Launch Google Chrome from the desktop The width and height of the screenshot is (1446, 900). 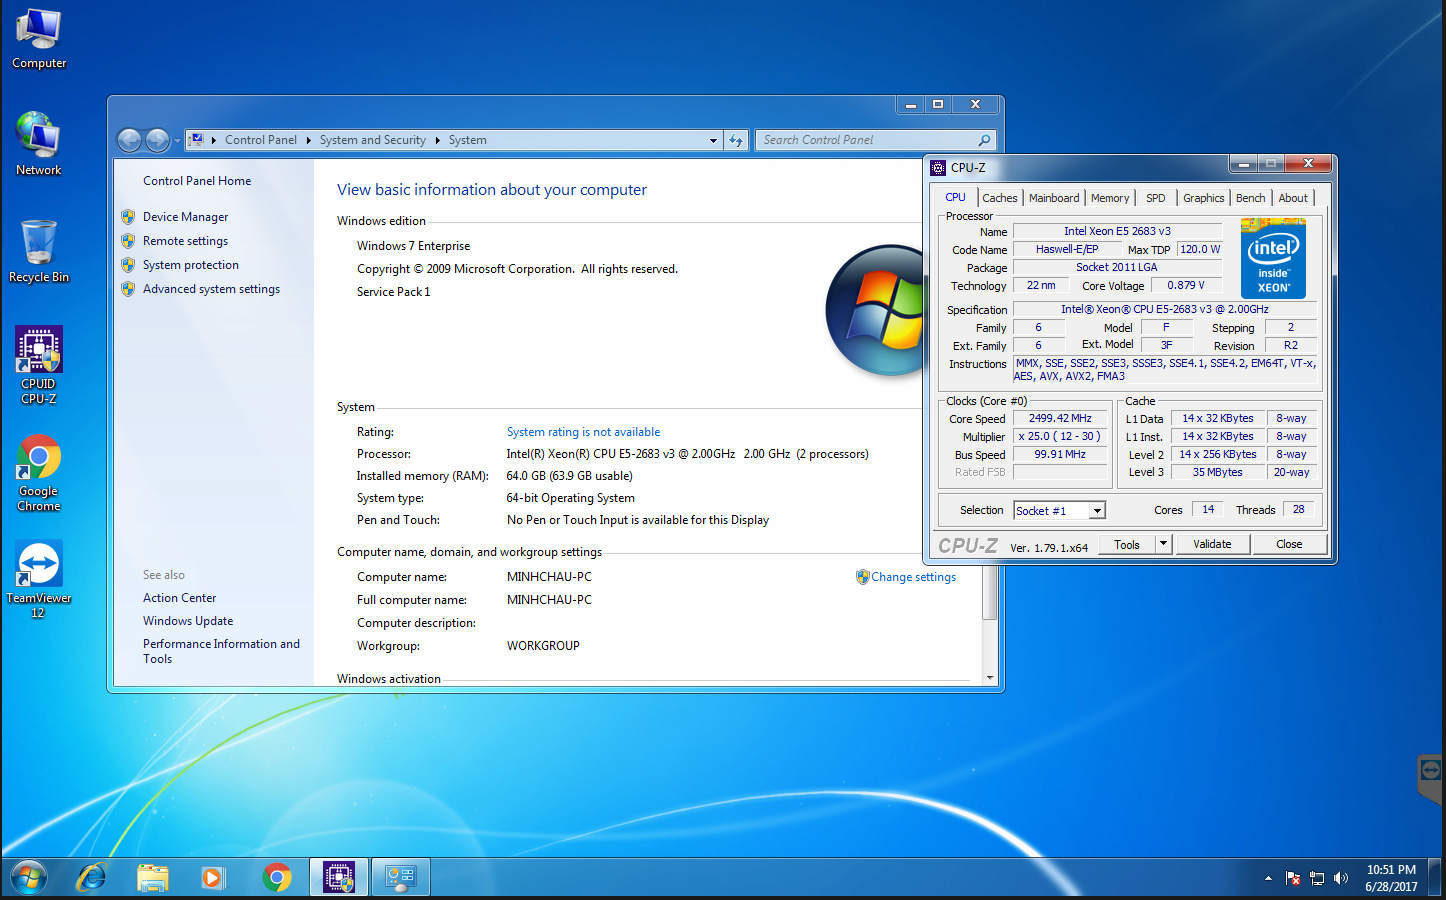pos(39,473)
